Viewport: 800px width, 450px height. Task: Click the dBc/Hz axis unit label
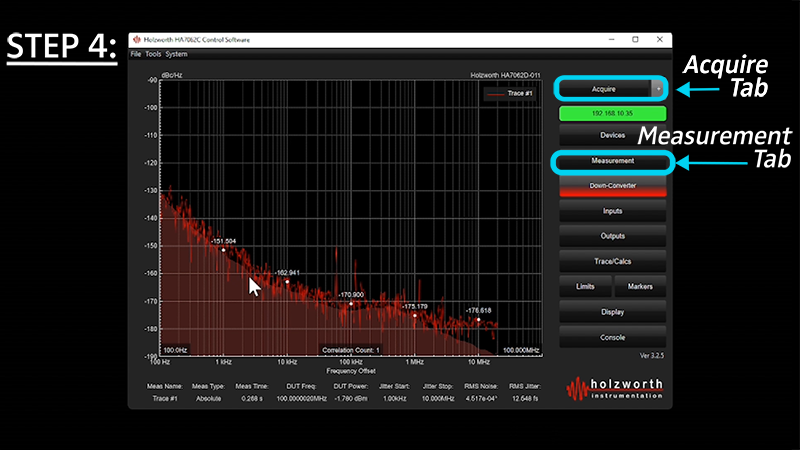coord(172,75)
